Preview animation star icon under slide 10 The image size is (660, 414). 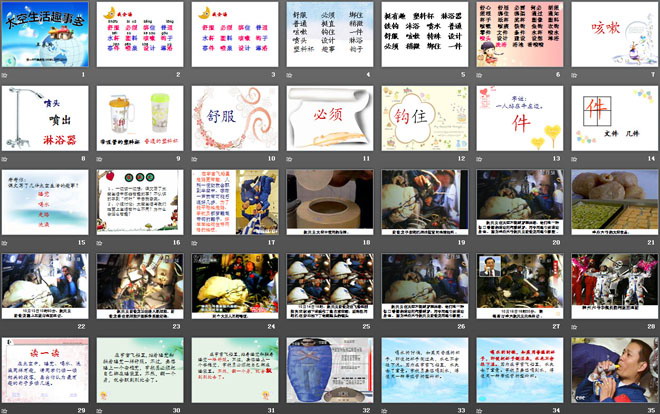pos(194,159)
